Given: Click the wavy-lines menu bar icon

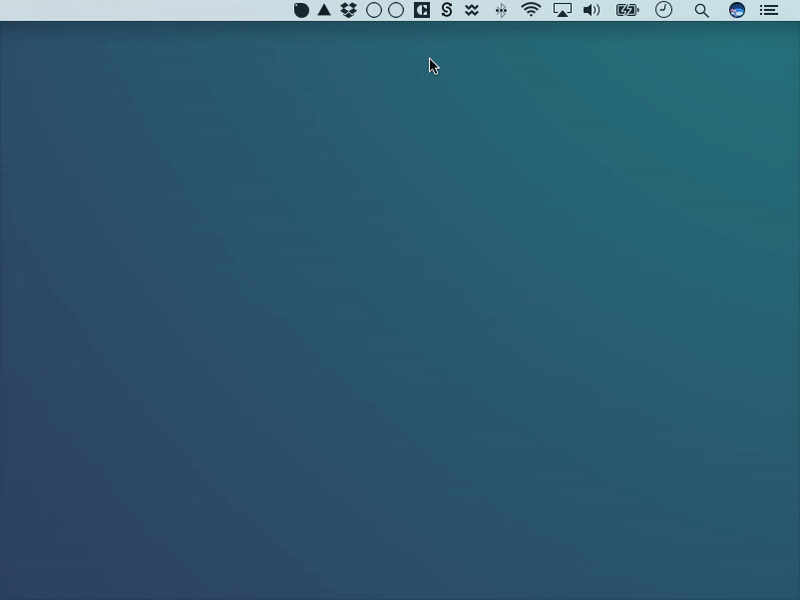Looking at the screenshot, I should (x=470, y=11).
